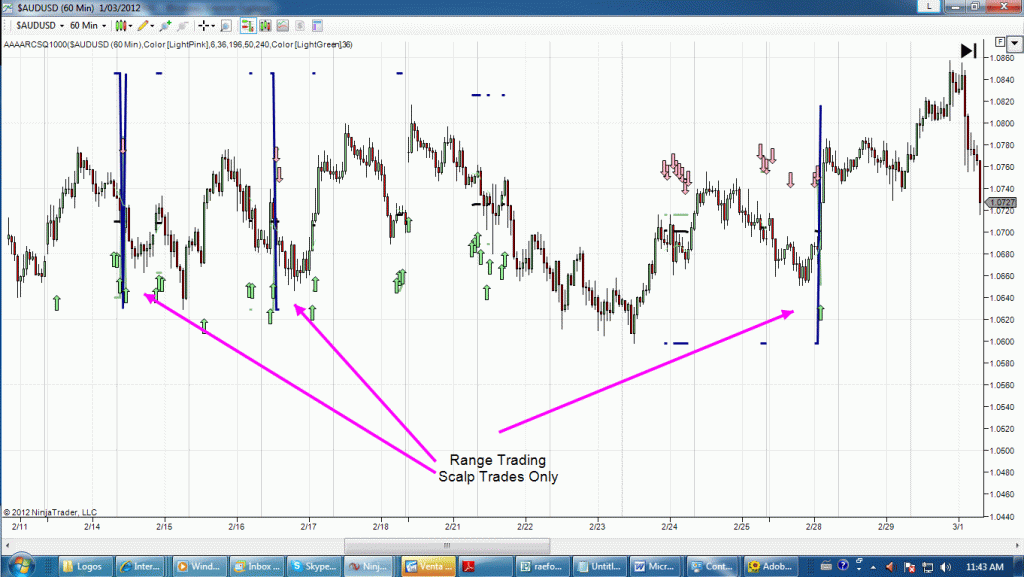1024x577 pixels.
Task: Switch to the Cont... taskbar item
Action: (712, 567)
